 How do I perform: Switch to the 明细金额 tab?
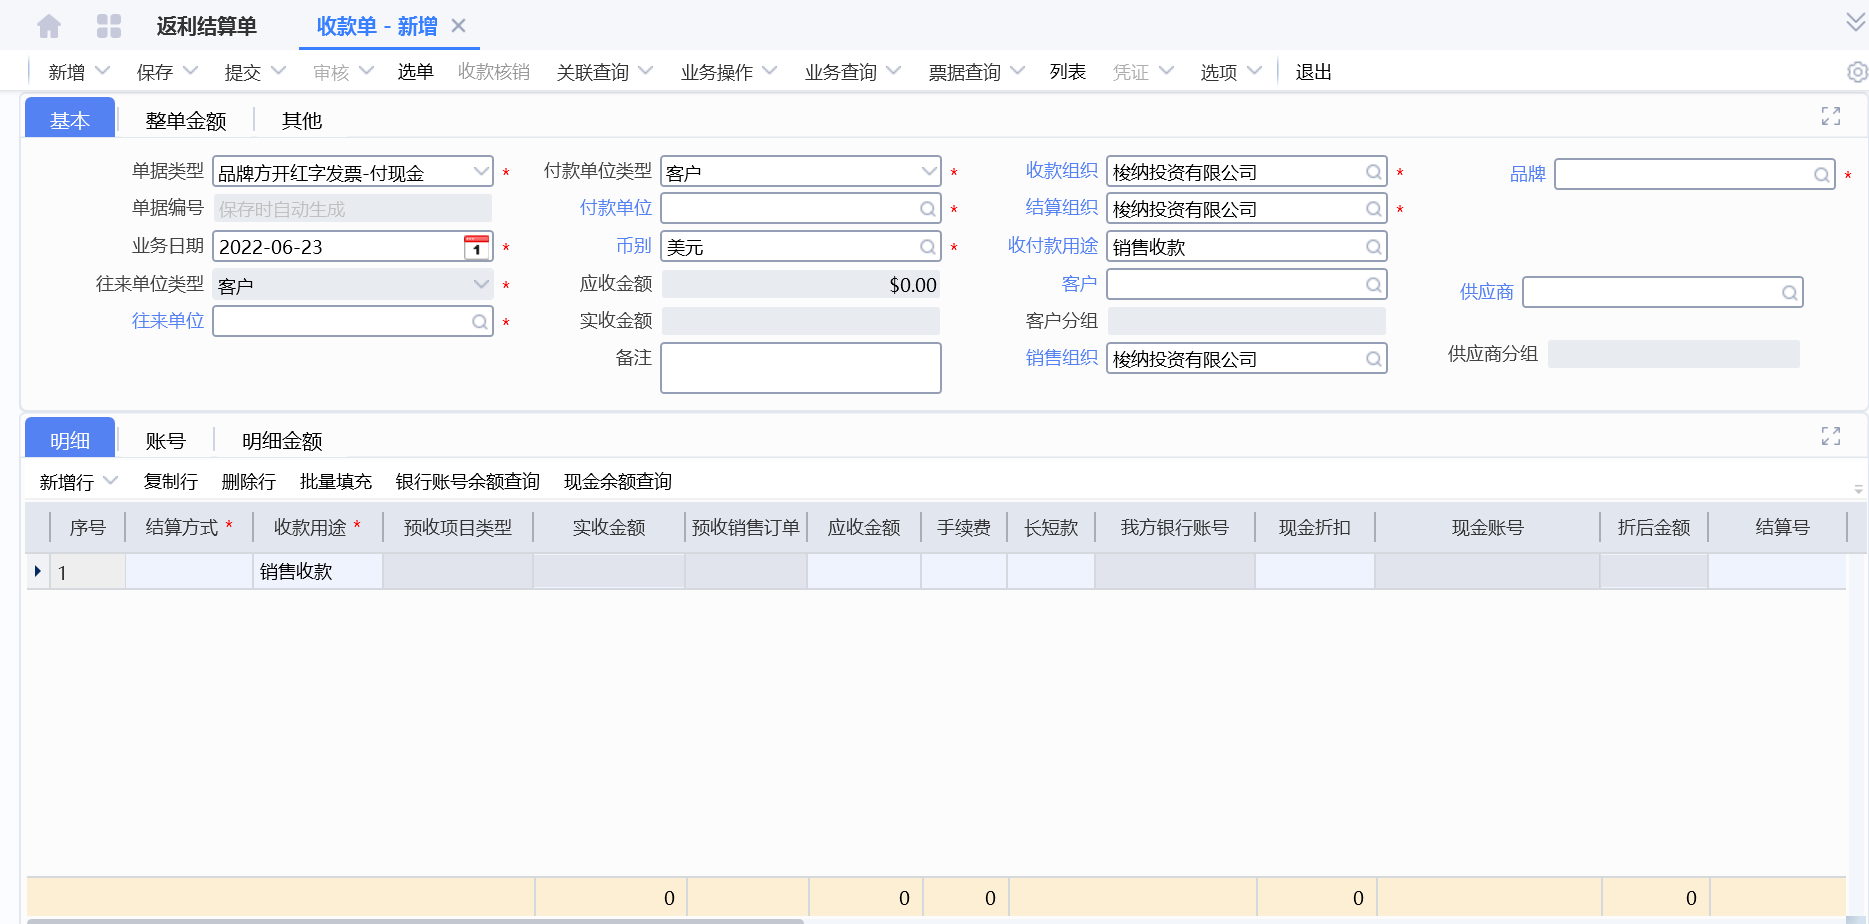coord(282,441)
